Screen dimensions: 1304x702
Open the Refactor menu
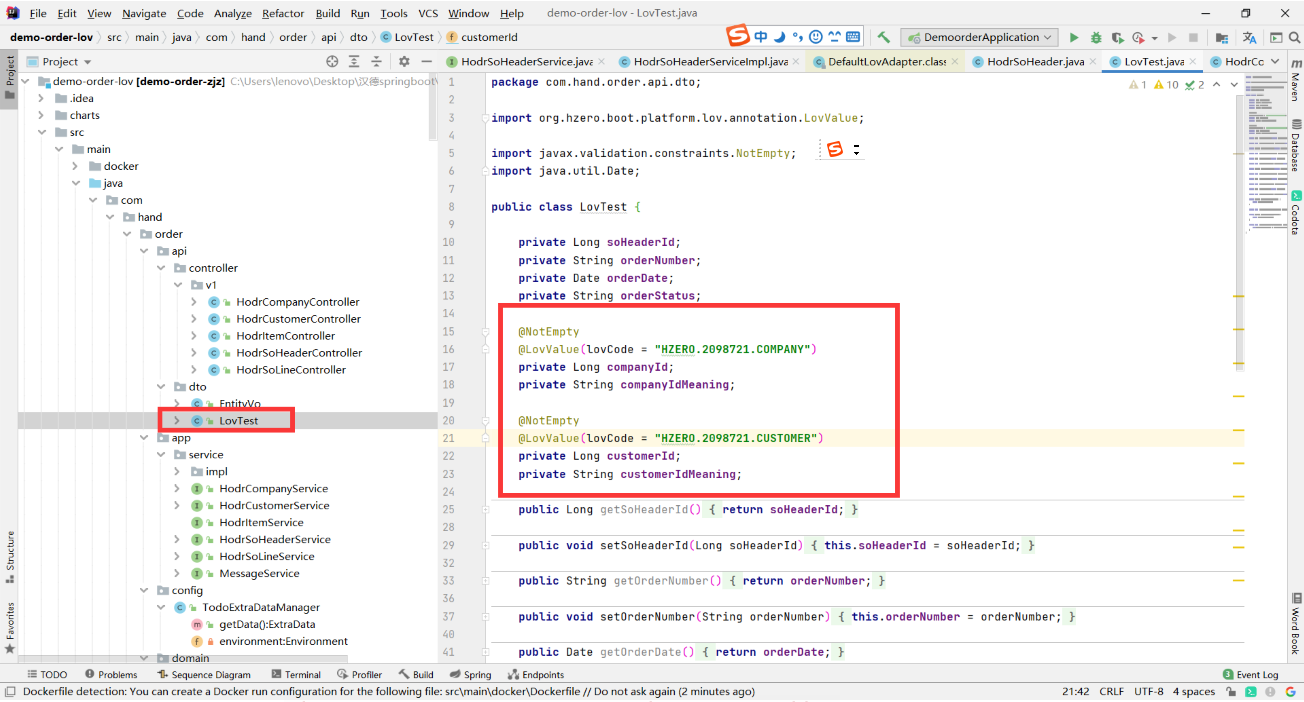283,13
